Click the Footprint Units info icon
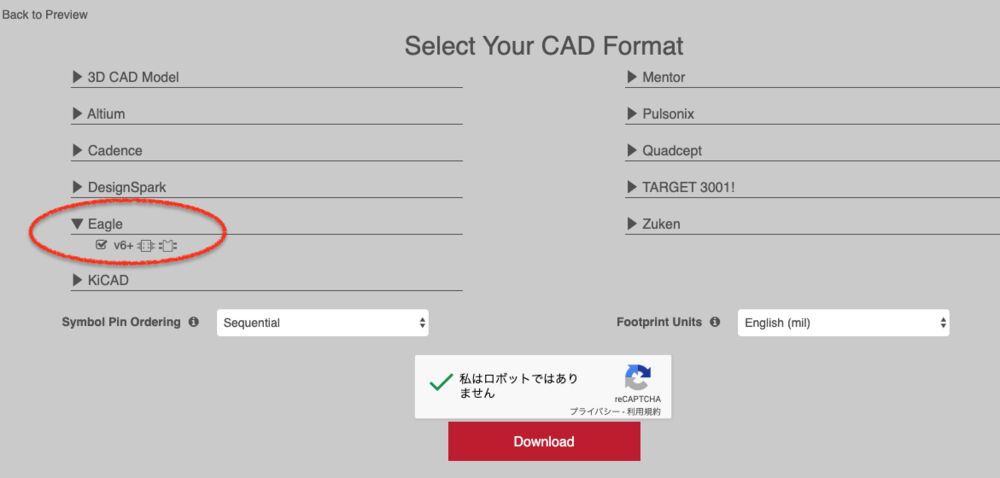This screenshot has width=1000, height=478. [715, 322]
